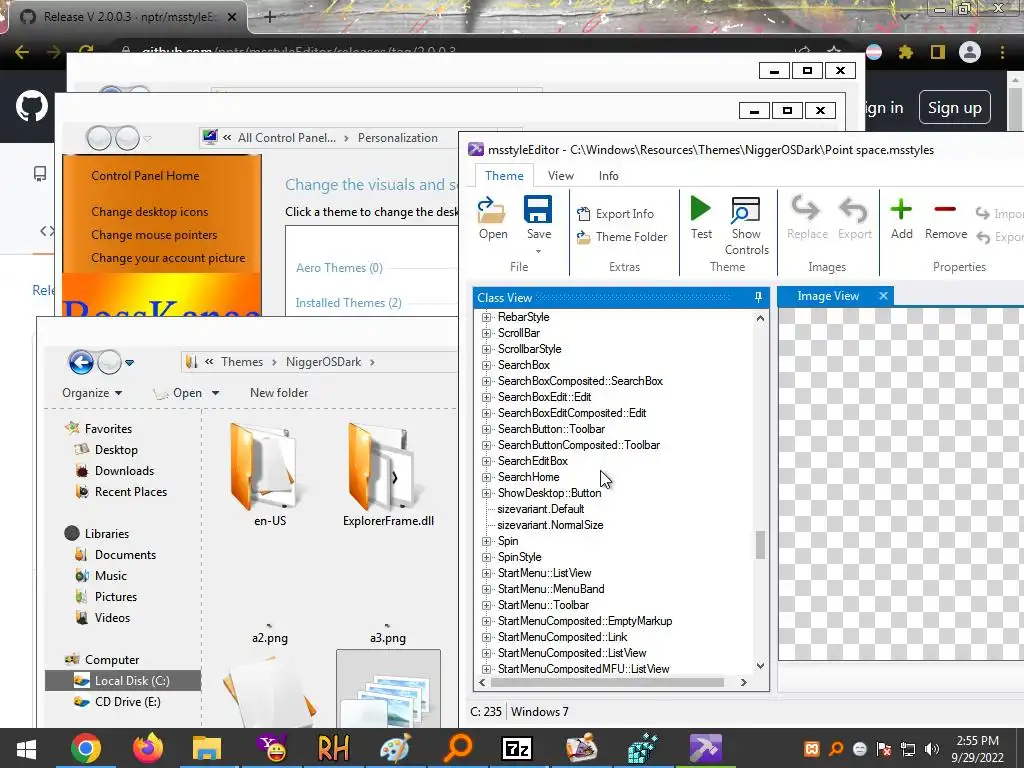
Task: Open the Theme Folder from ribbon
Action: tap(622, 236)
